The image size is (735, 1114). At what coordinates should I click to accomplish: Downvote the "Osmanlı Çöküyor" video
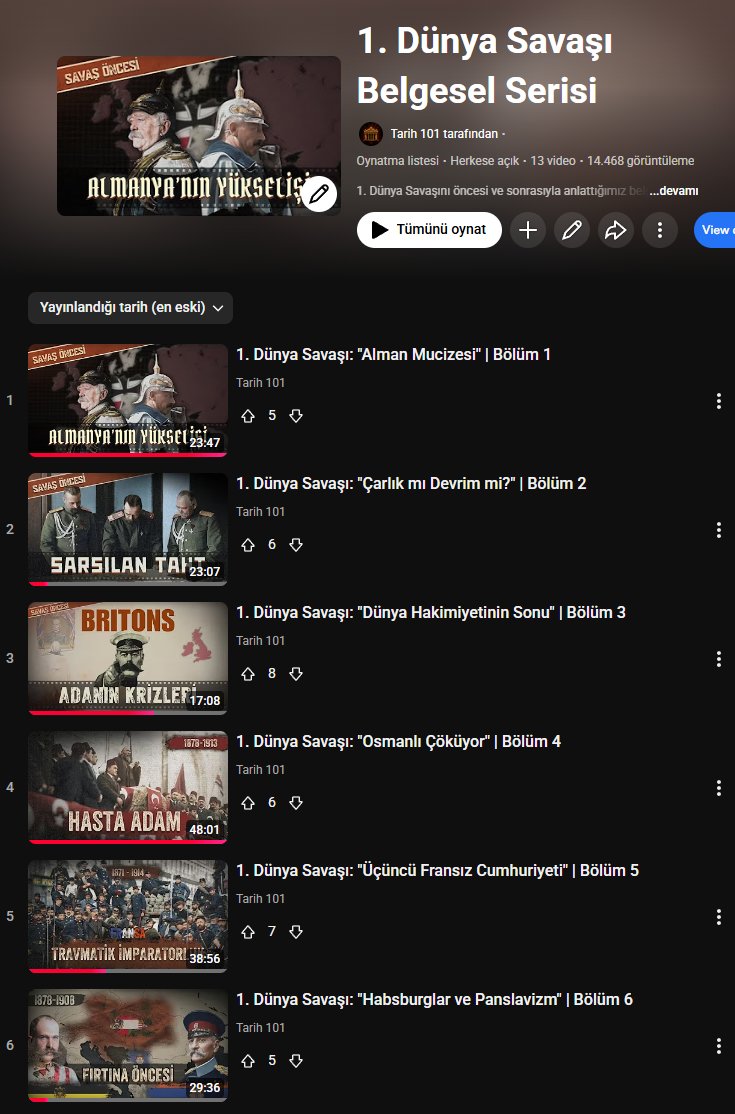tap(296, 803)
